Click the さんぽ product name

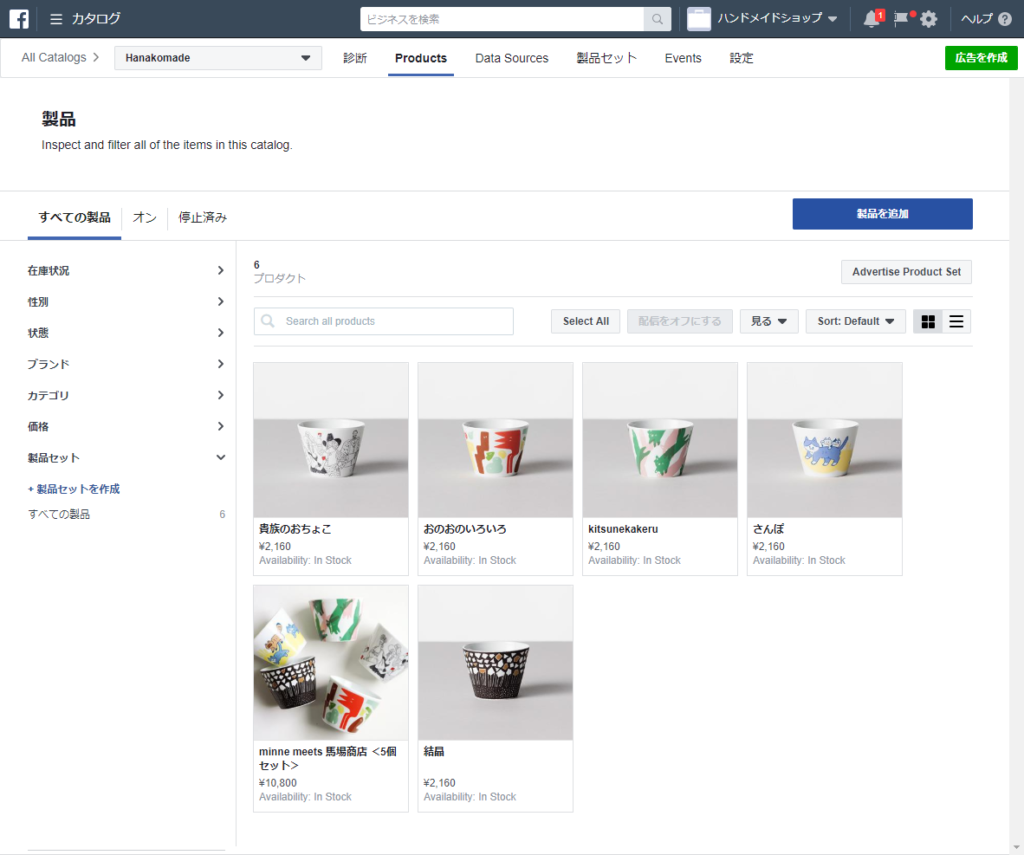pos(769,529)
